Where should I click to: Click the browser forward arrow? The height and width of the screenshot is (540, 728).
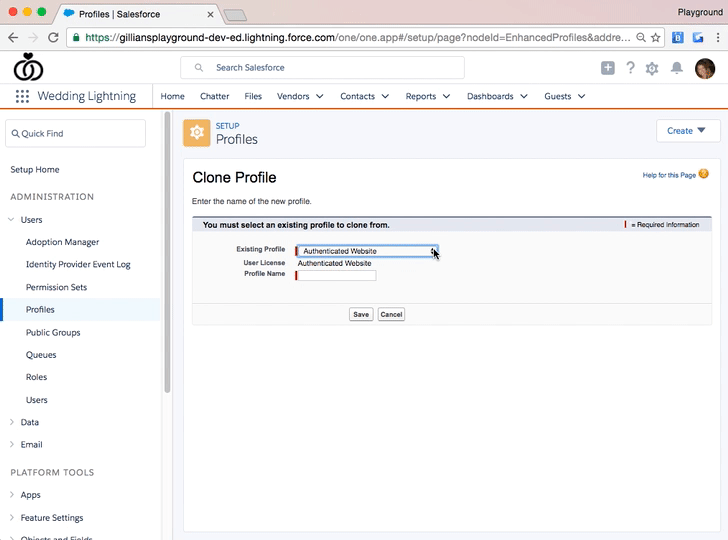pos(33,38)
